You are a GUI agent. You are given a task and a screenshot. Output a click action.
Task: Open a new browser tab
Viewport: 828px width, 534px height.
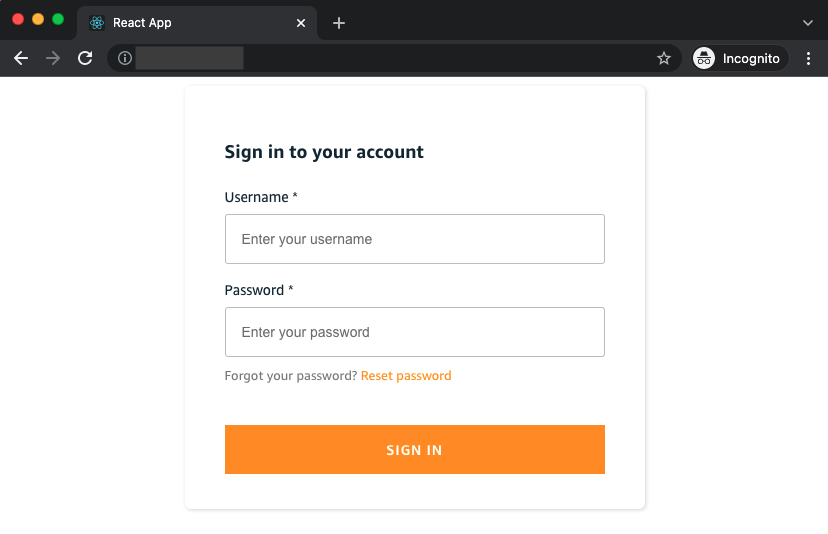click(339, 23)
